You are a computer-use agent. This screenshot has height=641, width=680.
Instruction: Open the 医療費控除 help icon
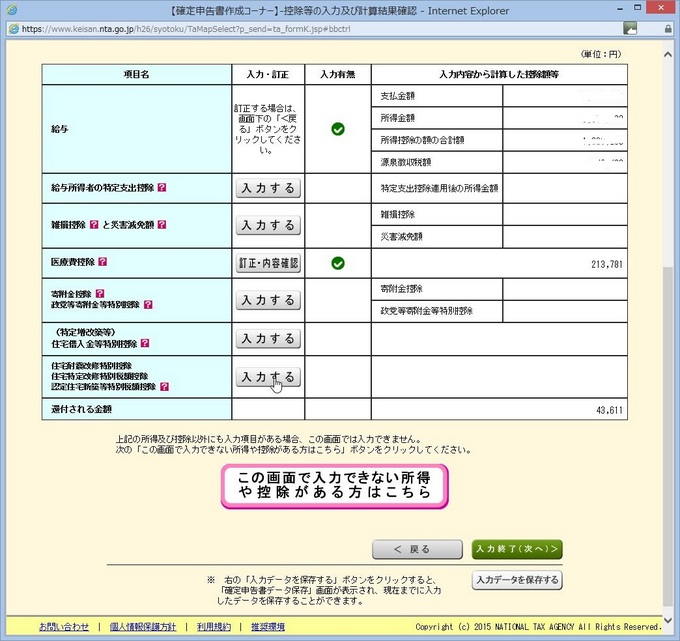point(102,262)
